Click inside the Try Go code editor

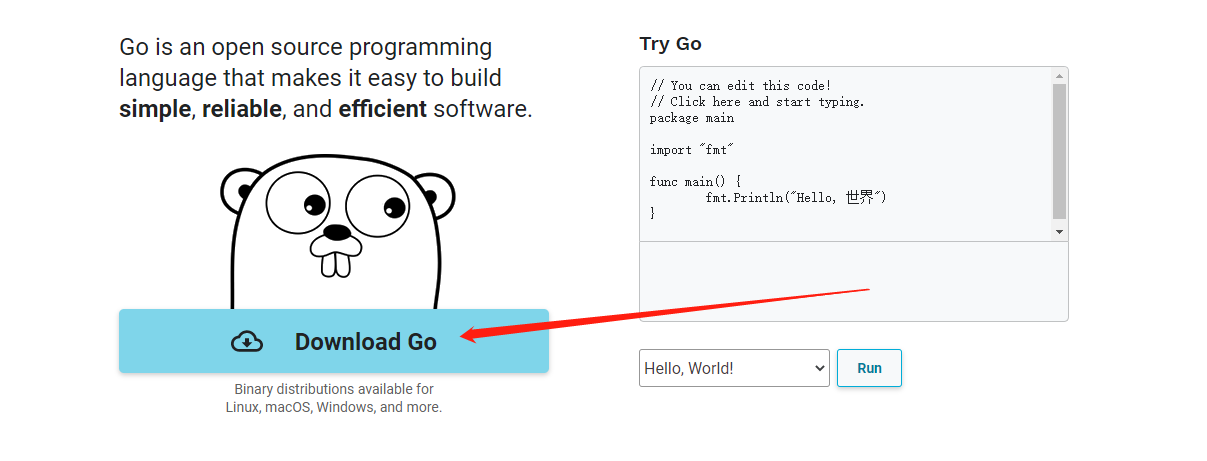(x=845, y=154)
